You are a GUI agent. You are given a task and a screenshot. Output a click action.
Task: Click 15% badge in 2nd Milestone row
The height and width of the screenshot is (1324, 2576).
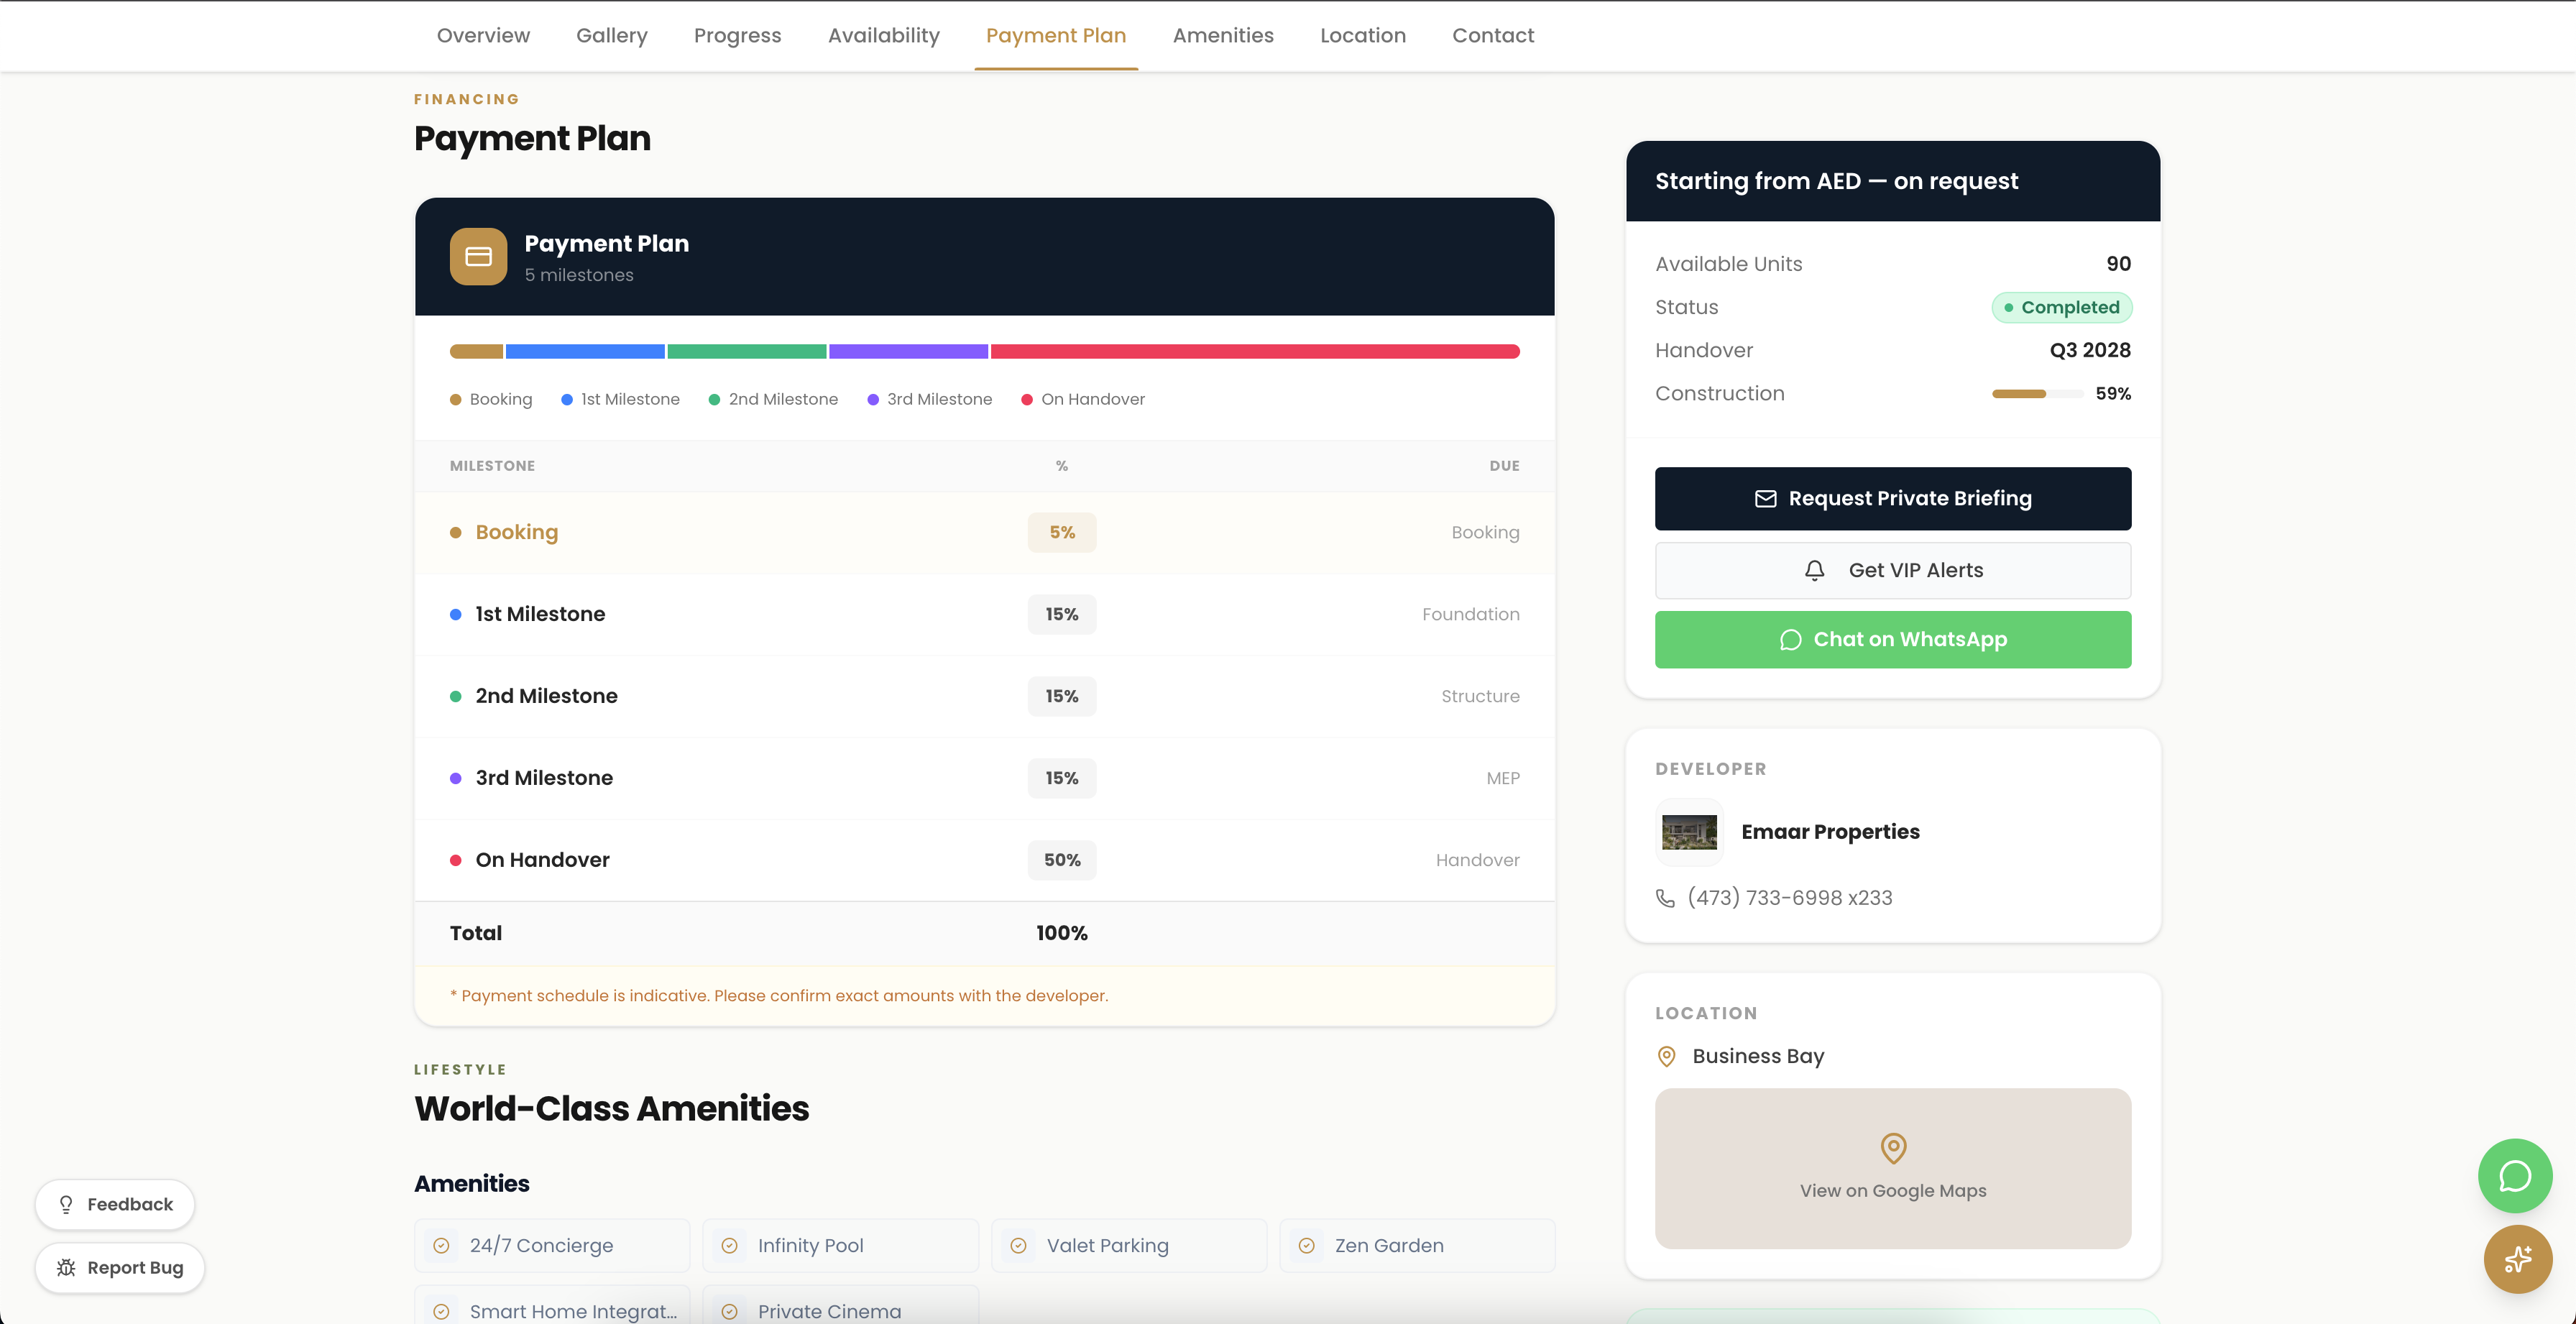(x=1062, y=697)
